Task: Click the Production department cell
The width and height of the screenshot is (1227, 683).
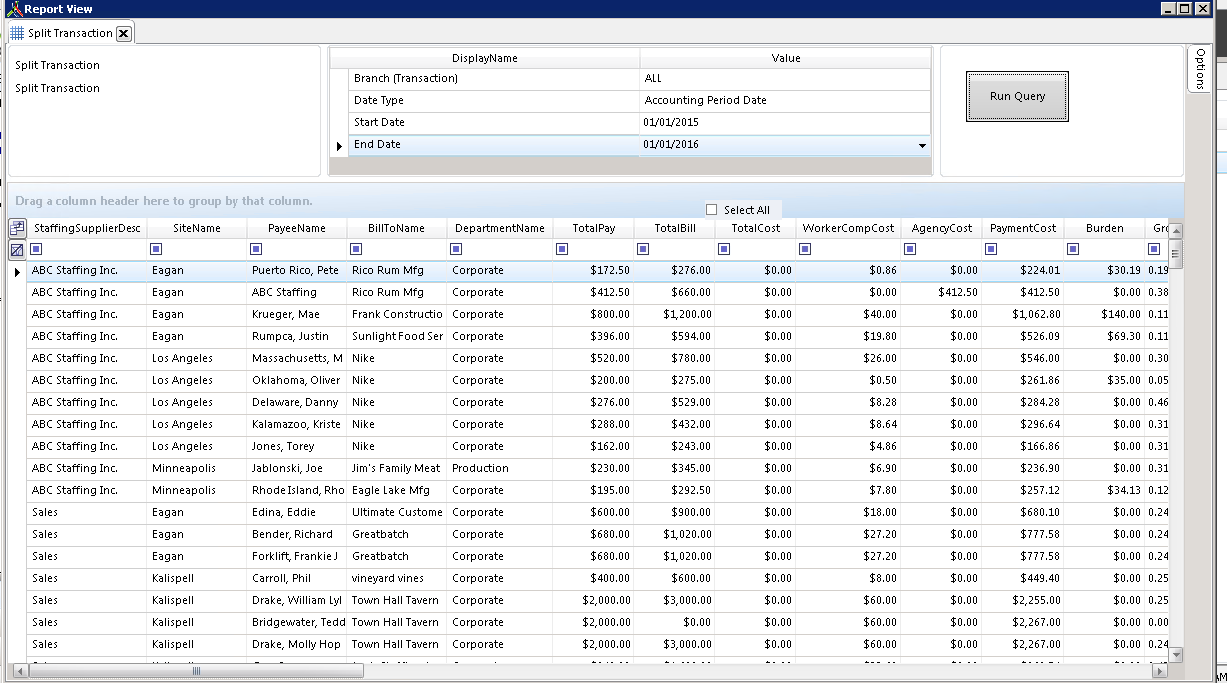Action: pos(500,469)
